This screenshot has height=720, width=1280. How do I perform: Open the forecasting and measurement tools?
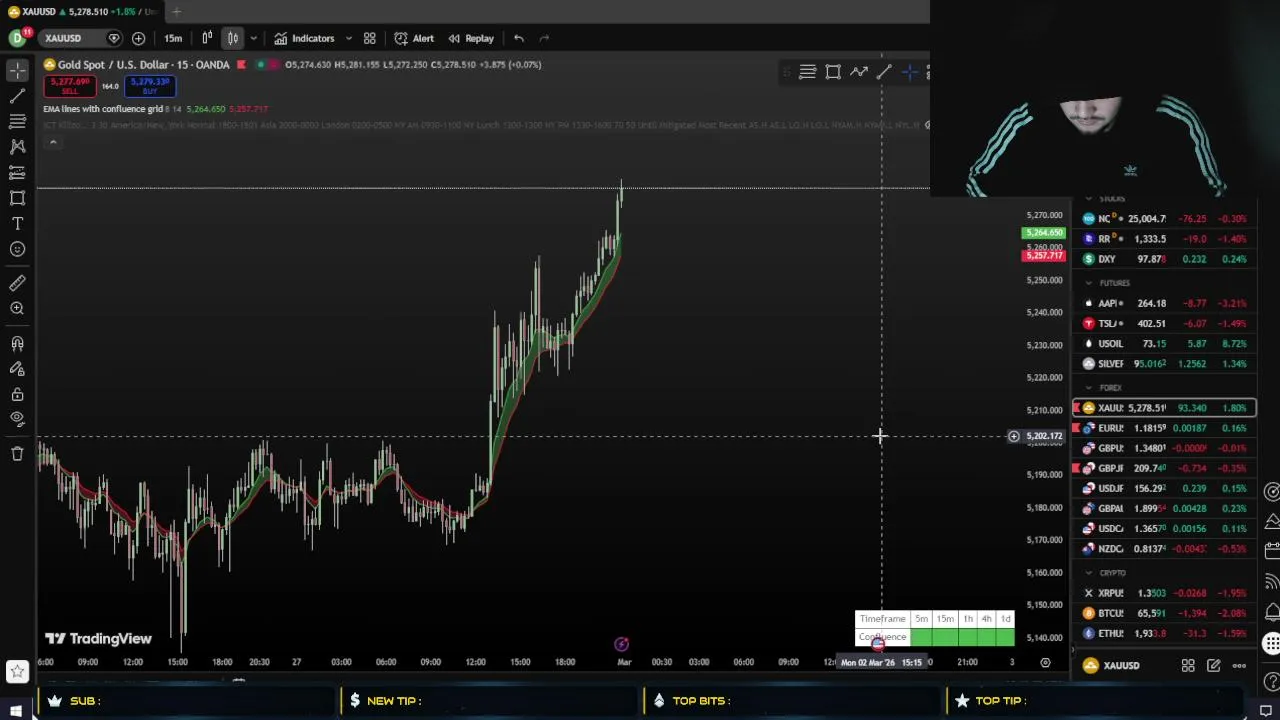coord(17,173)
